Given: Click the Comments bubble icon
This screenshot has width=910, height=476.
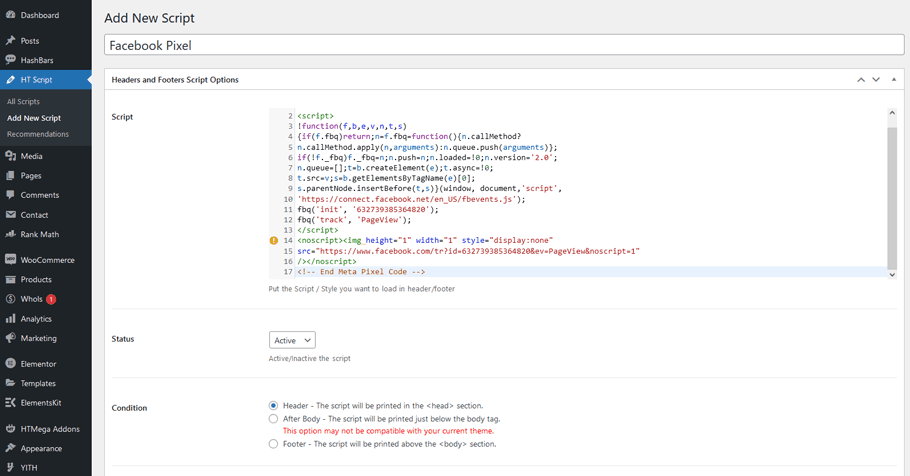Looking at the screenshot, I should click(10, 195).
